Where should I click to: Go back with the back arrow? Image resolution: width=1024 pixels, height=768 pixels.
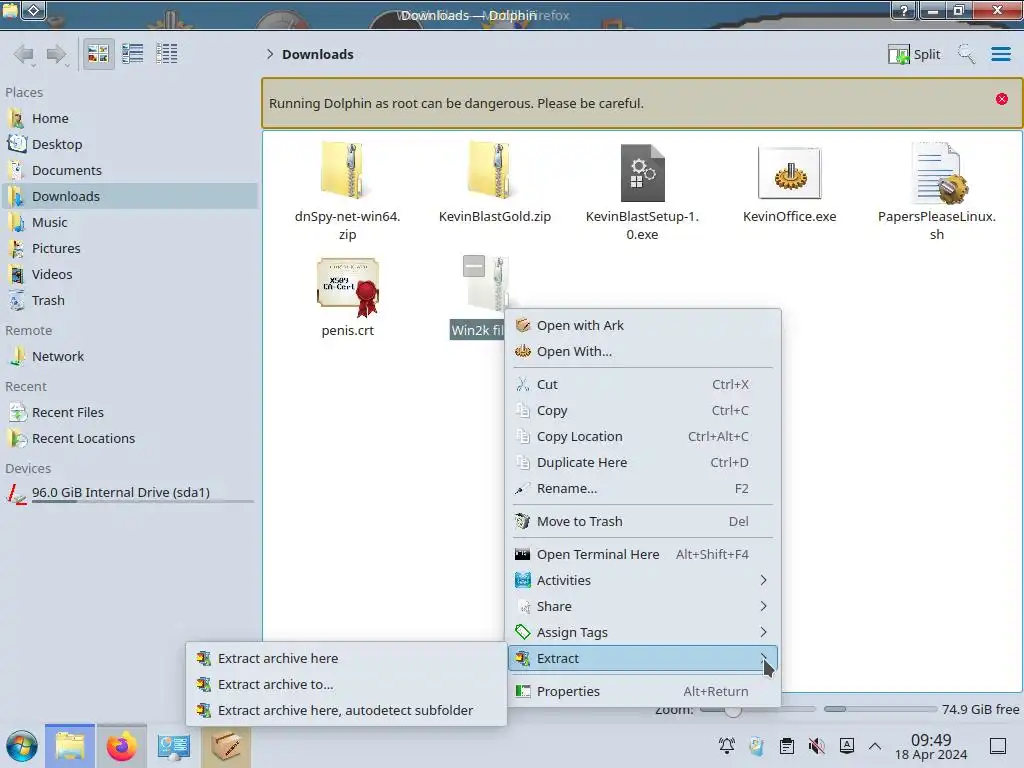coord(24,54)
